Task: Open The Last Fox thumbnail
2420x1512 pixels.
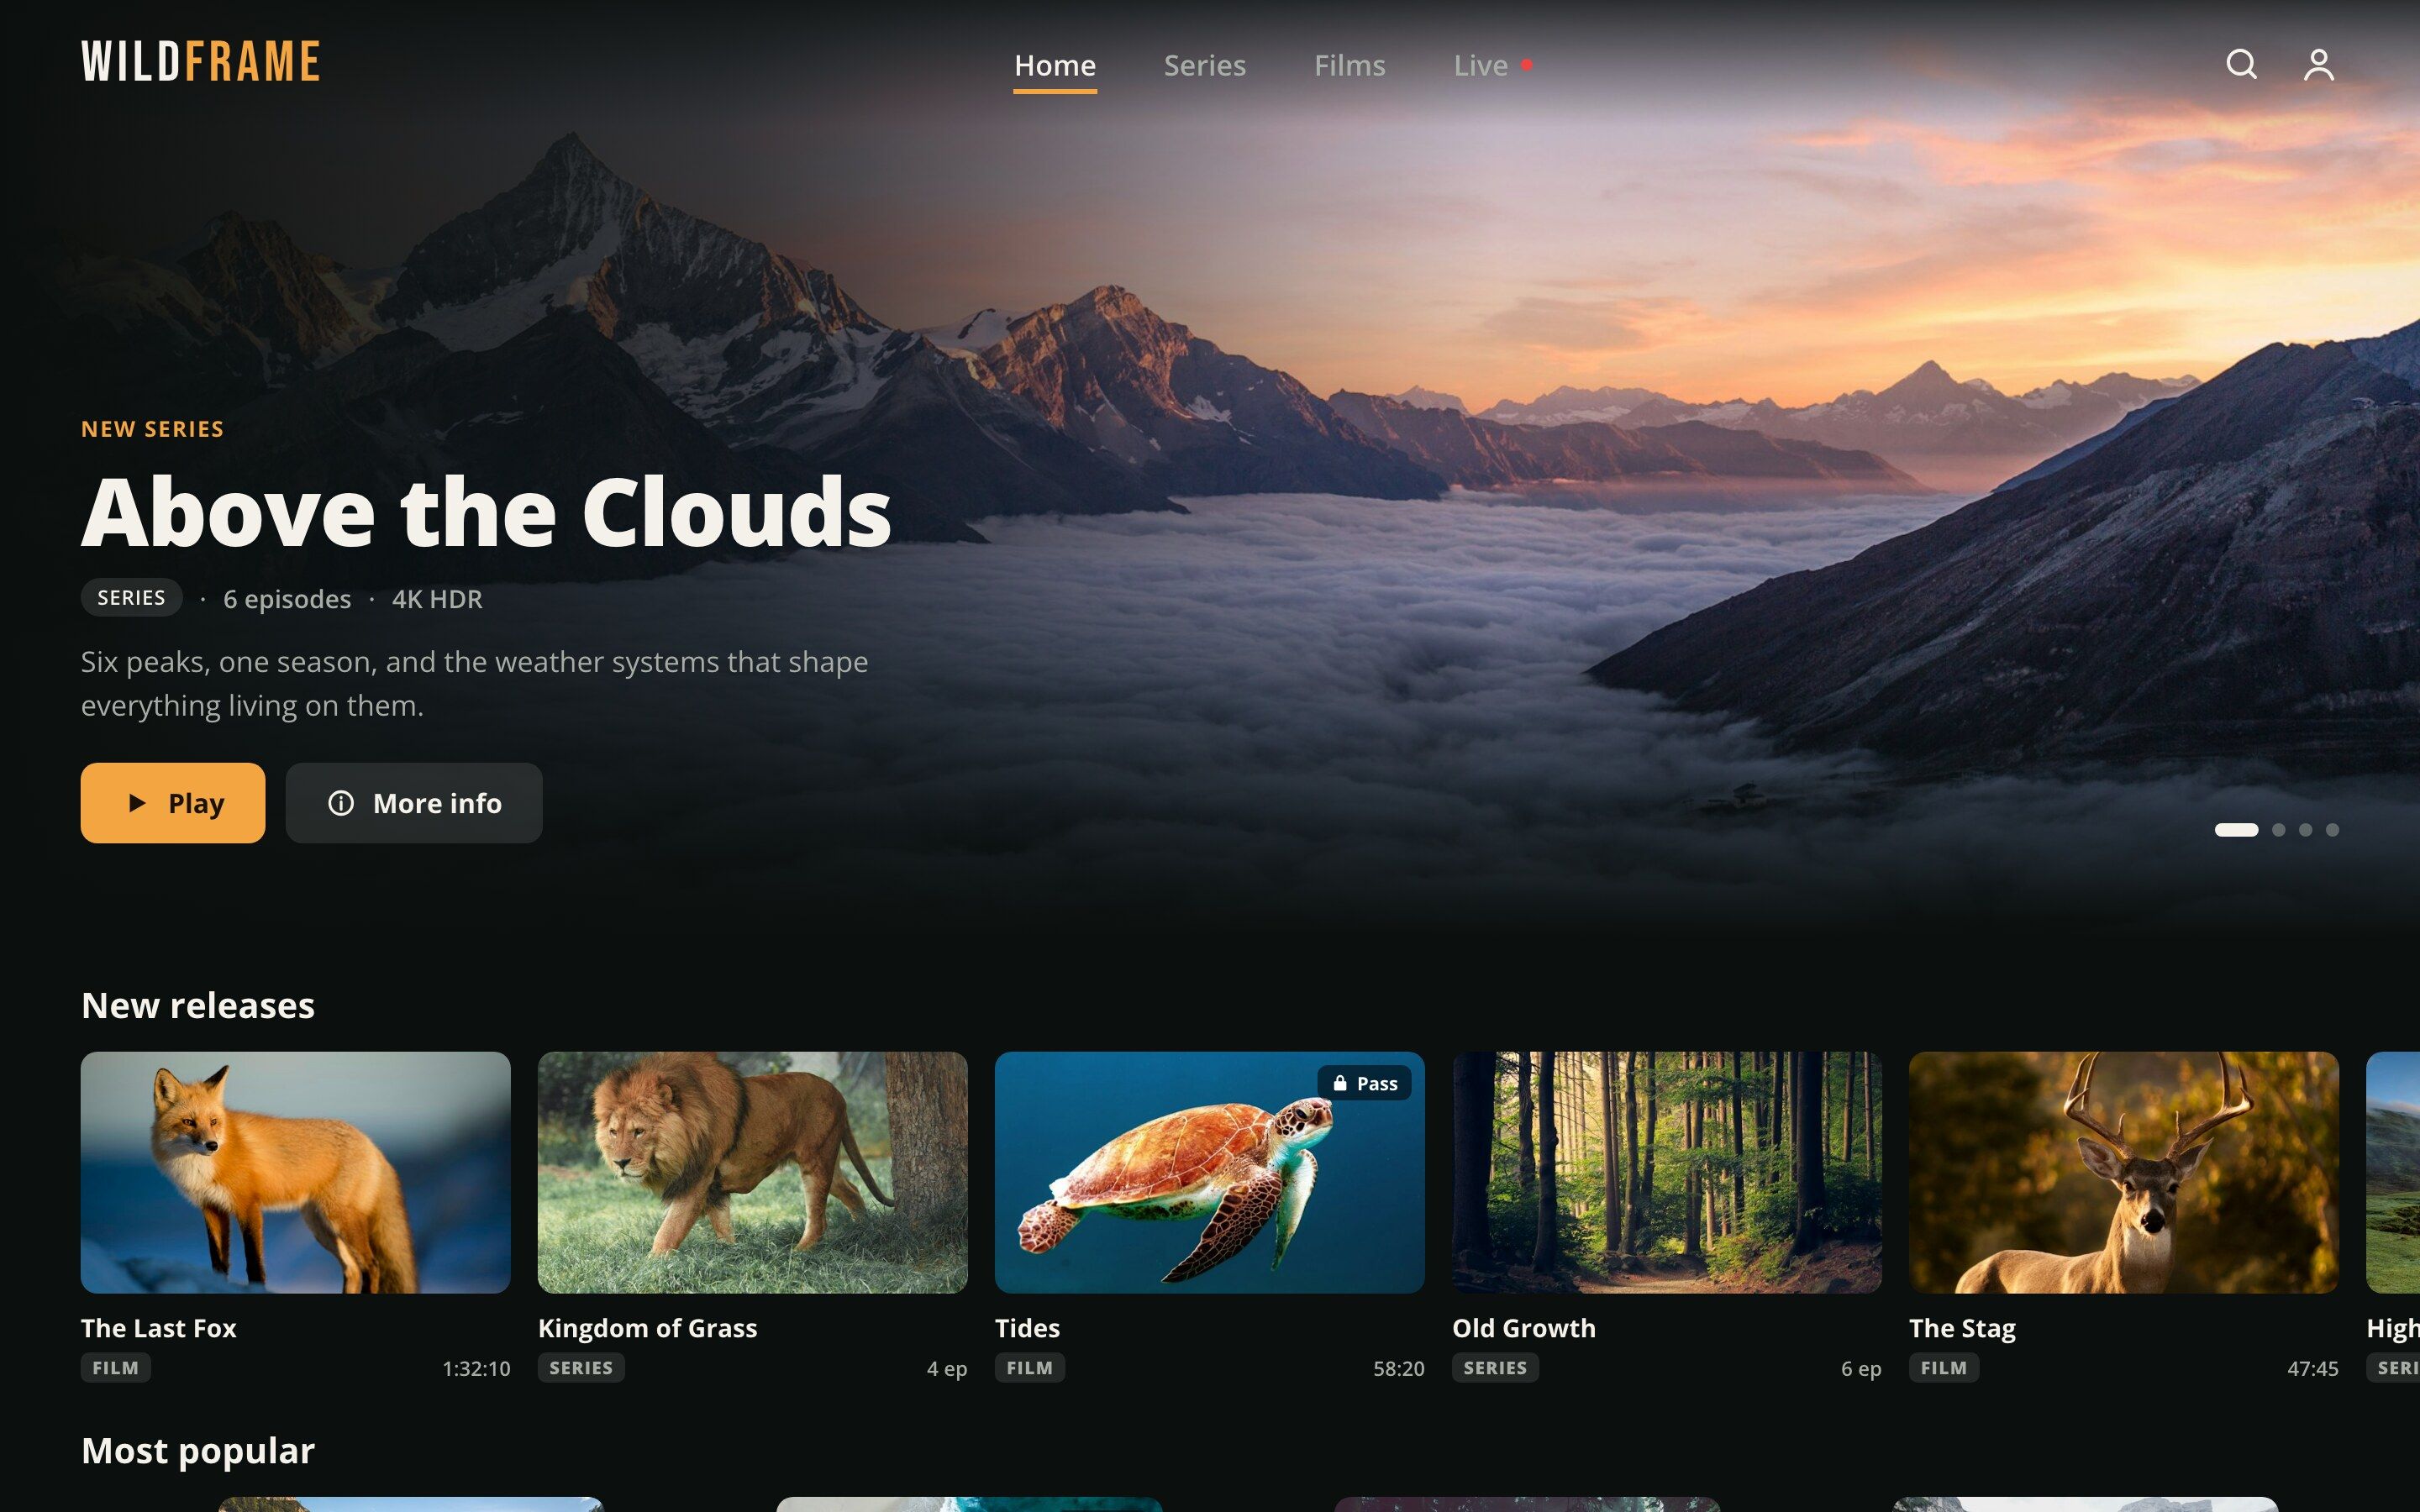Action: [295, 1172]
